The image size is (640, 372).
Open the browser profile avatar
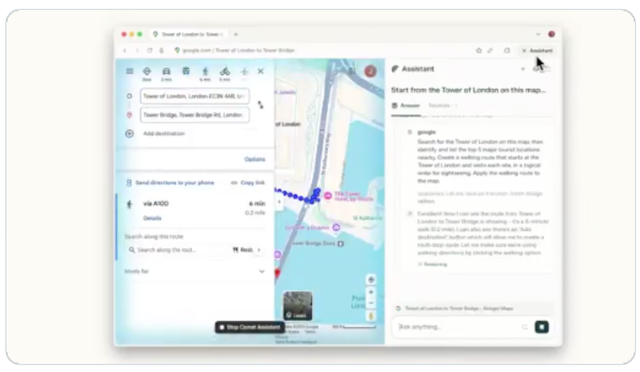coord(551,34)
